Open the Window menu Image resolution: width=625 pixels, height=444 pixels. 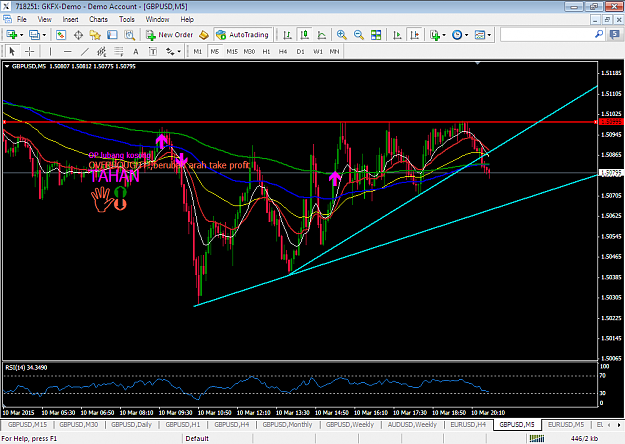[x=157, y=19]
